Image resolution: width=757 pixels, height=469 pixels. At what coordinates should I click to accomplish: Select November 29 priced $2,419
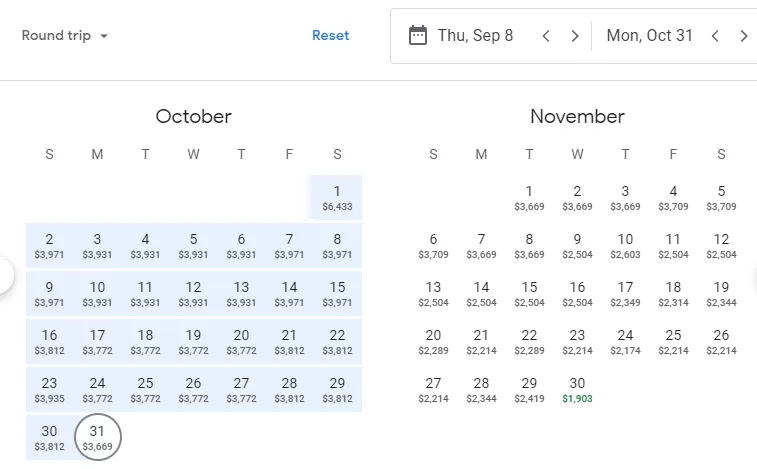pyautogui.click(x=529, y=390)
